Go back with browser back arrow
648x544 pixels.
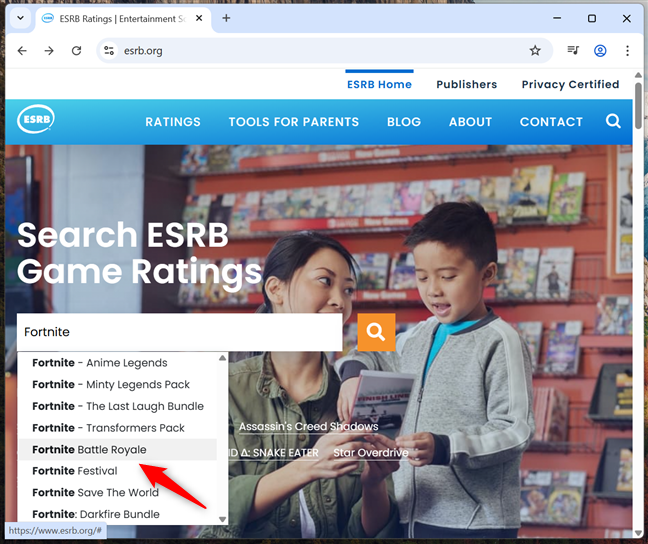tap(22, 51)
